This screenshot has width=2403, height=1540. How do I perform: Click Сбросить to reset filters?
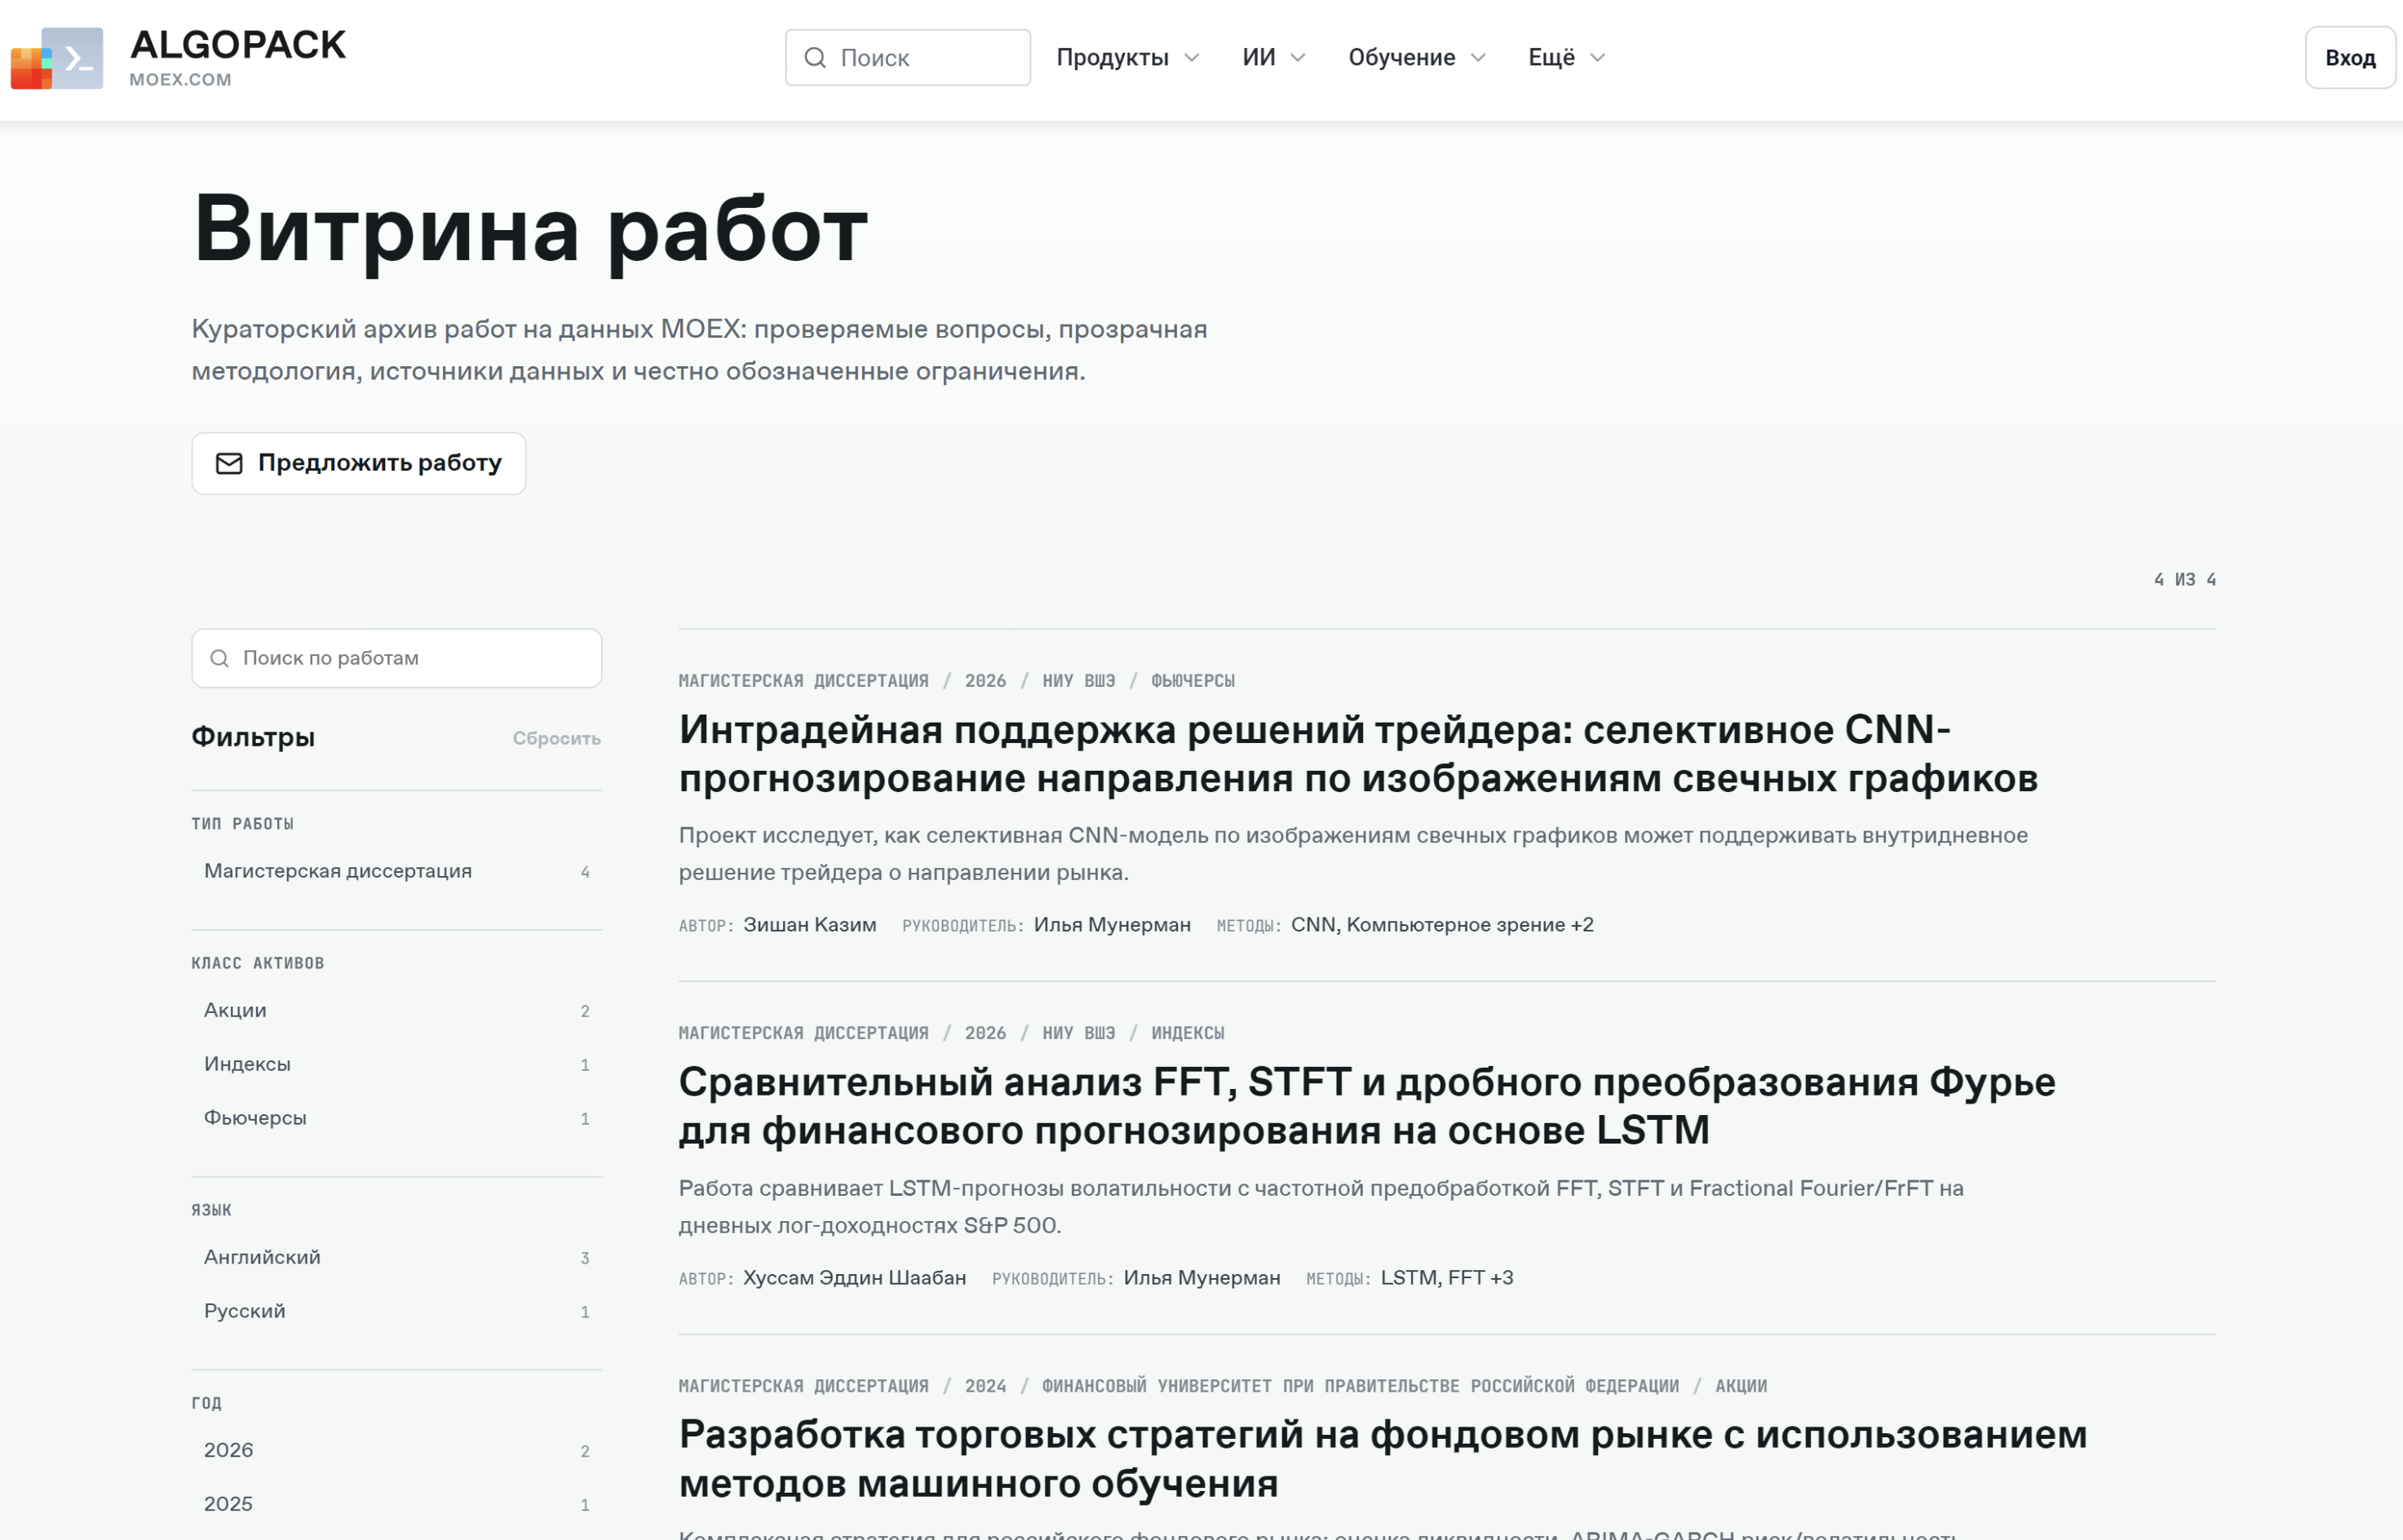[x=557, y=738]
